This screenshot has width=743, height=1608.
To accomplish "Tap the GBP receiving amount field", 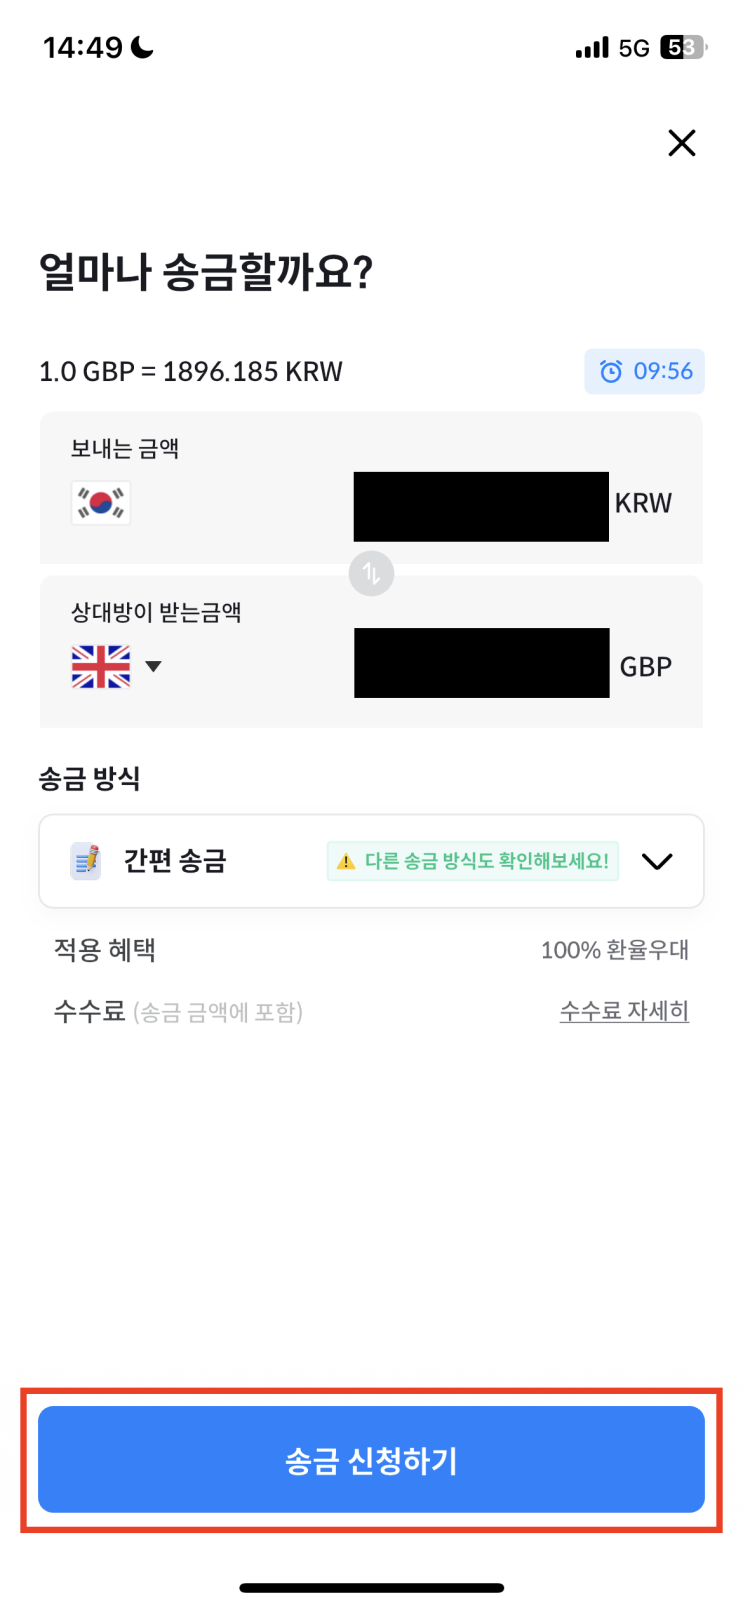I will coord(481,663).
